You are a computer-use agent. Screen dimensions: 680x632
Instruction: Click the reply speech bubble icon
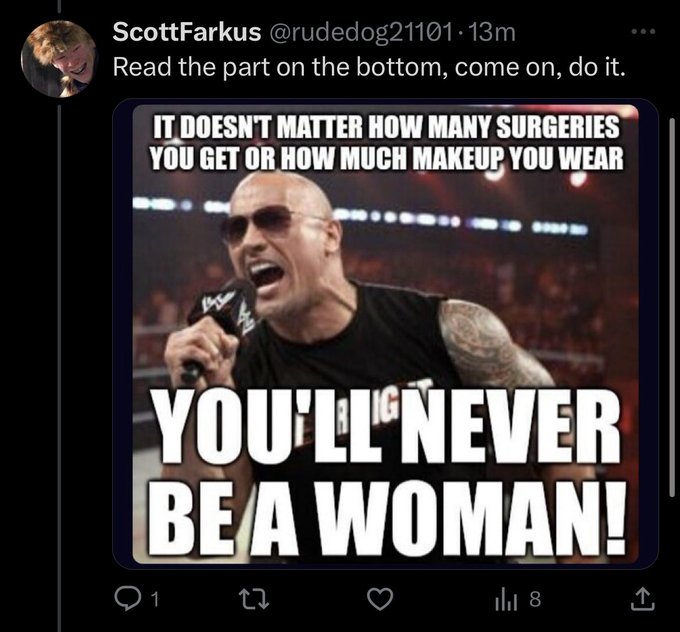(x=127, y=599)
